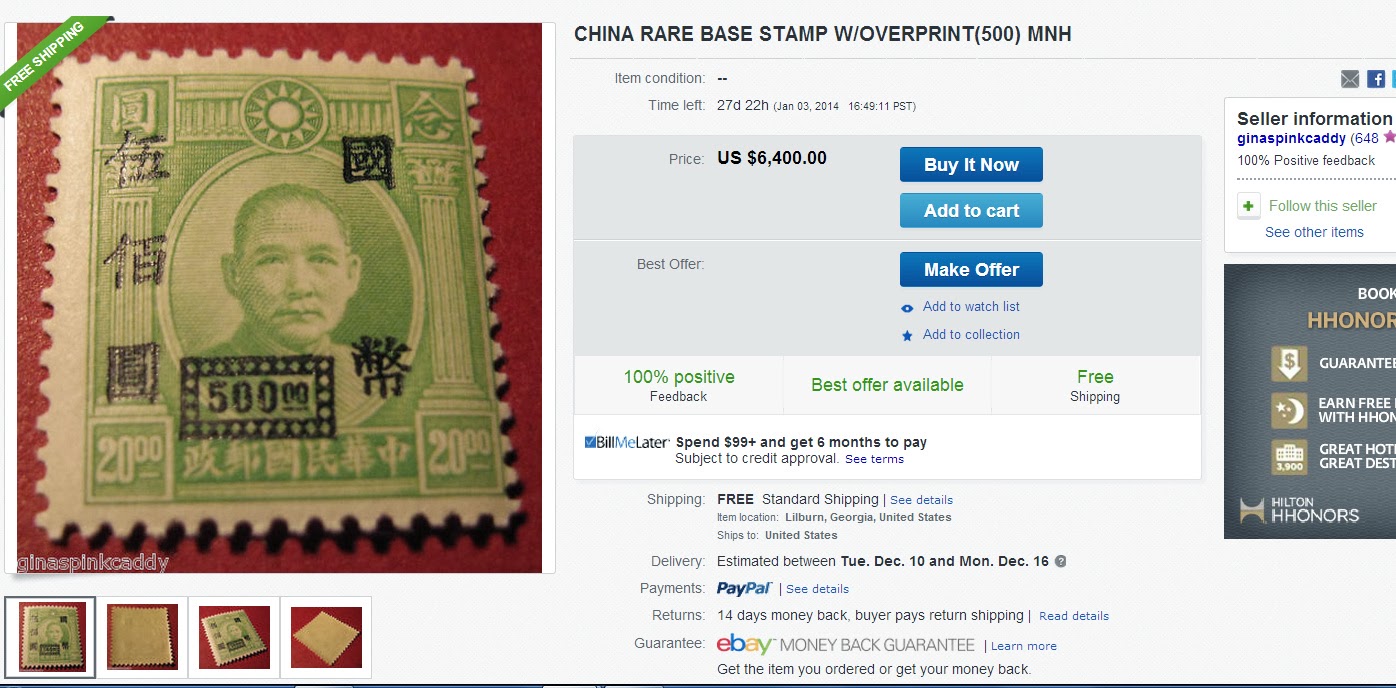Open ginaspinkcaddy seller profile link
Screen dimensions: 1396x688
(1291, 139)
